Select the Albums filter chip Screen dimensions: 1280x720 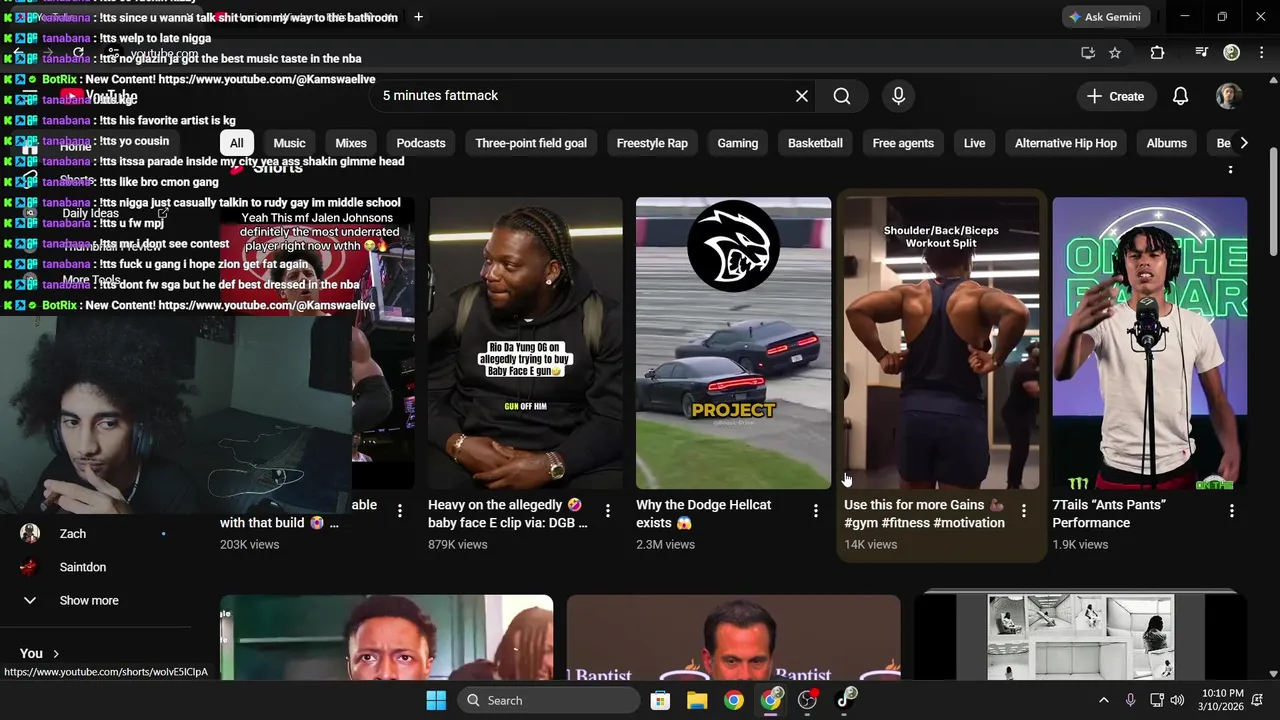(x=1166, y=143)
